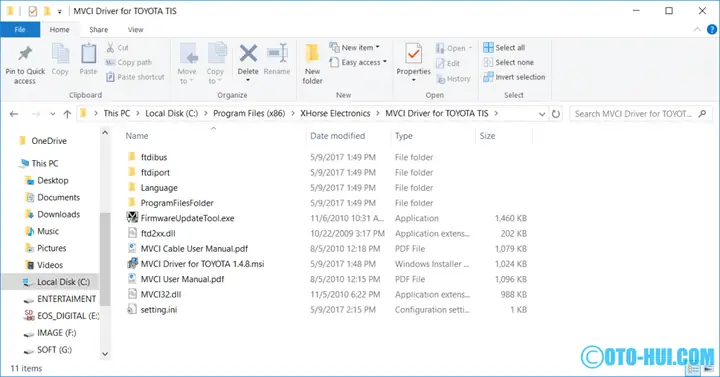720x377 pixels.
Task: Click the navigation pane scrollbar thumb
Action: click(105, 259)
